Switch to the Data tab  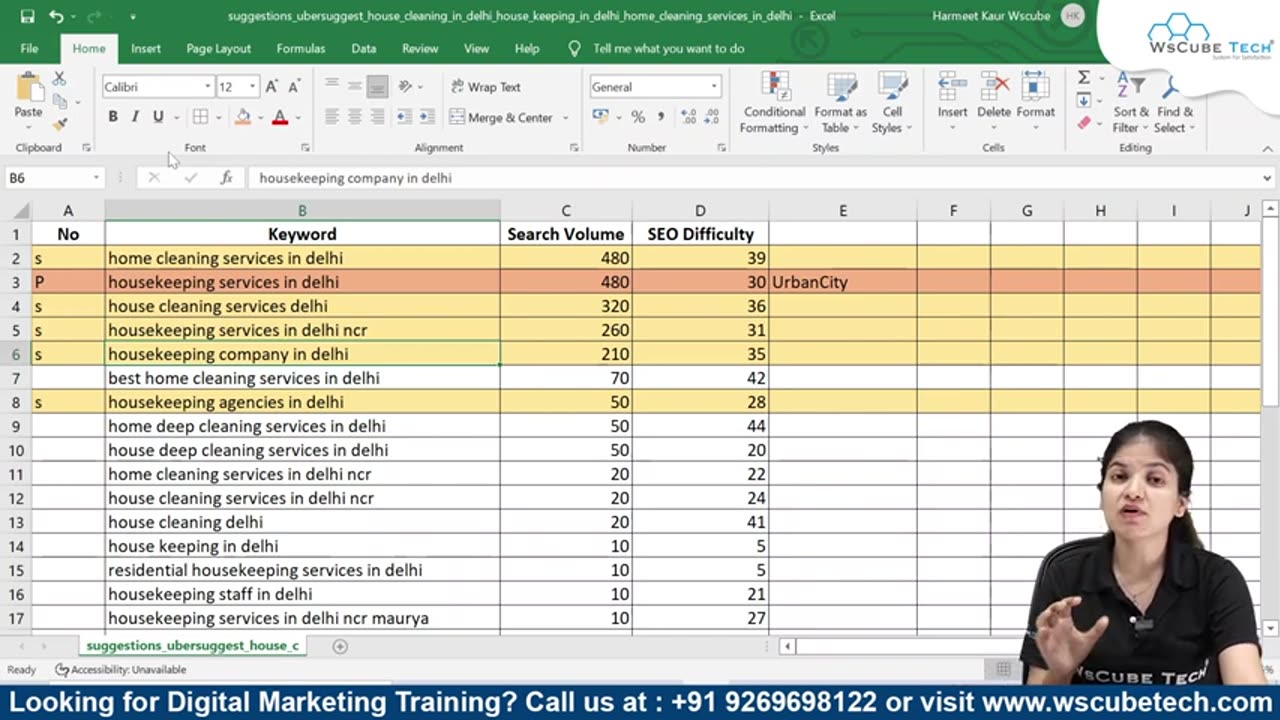(364, 48)
